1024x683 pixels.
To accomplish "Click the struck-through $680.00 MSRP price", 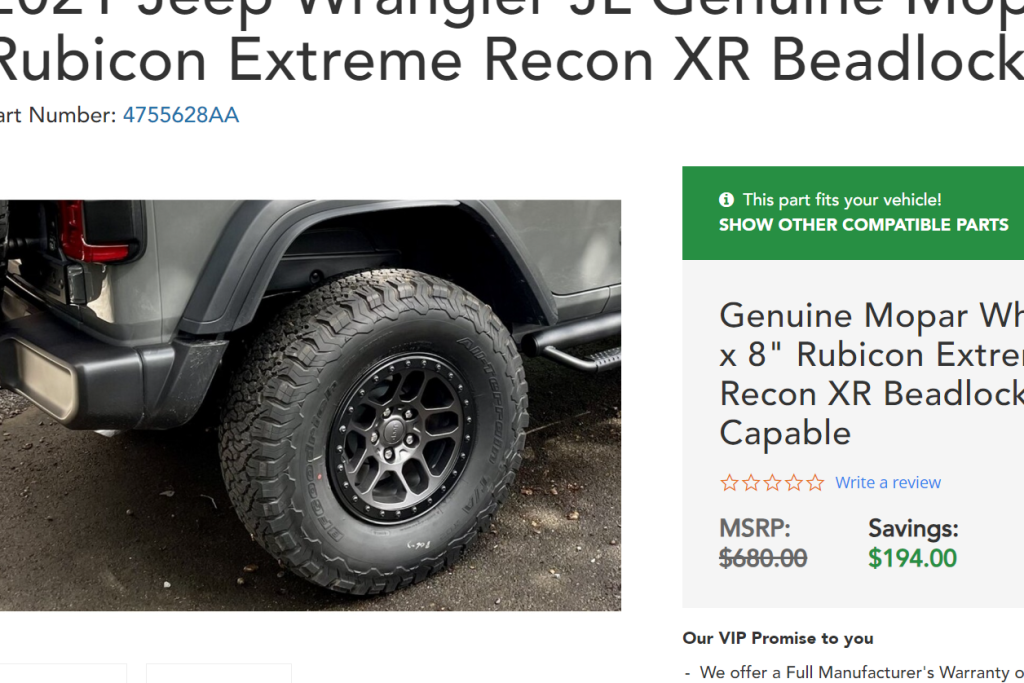I will [x=763, y=558].
